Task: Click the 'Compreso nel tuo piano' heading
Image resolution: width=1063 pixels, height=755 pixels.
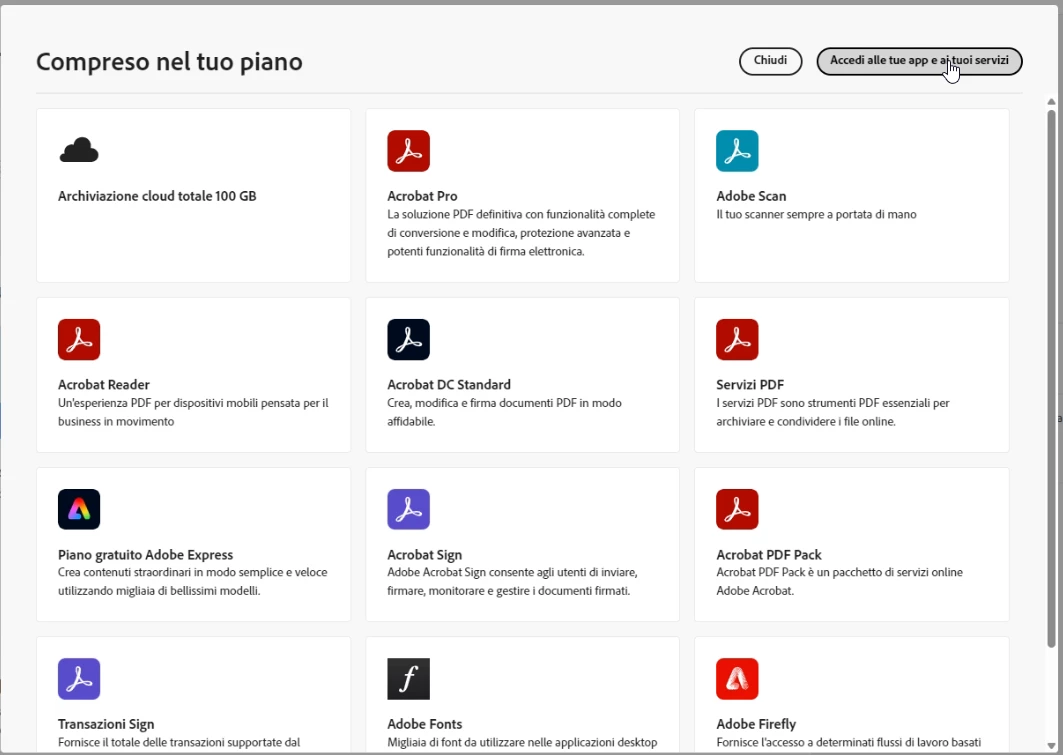Action: click(x=169, y=62)
